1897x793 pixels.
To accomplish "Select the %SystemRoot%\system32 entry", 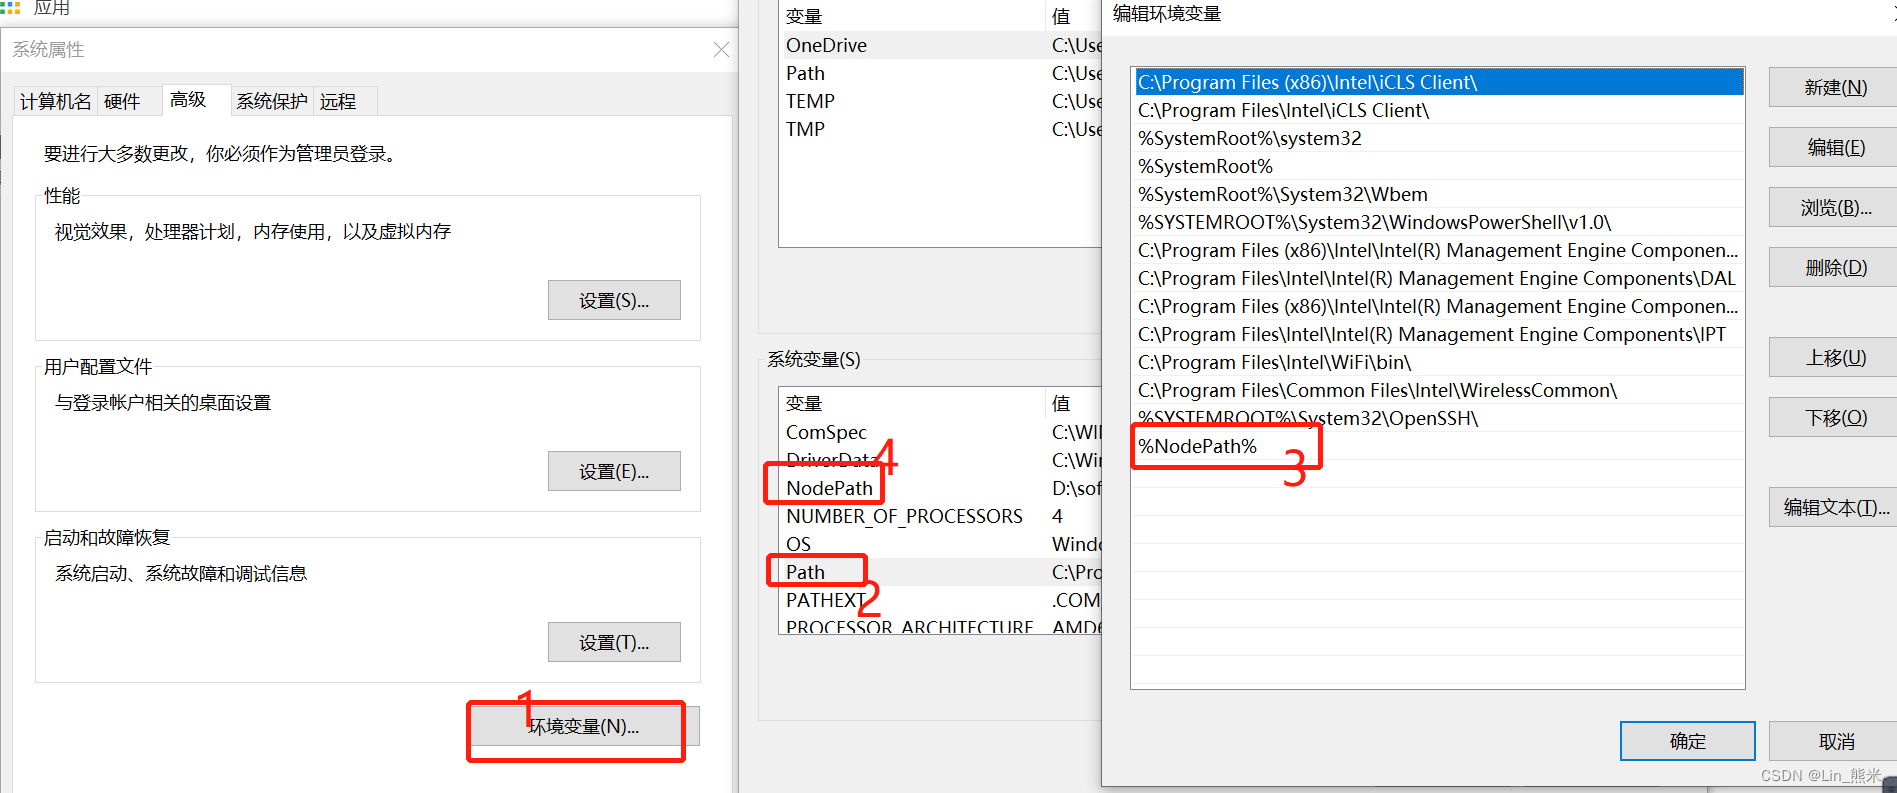I will point(1438,138).
